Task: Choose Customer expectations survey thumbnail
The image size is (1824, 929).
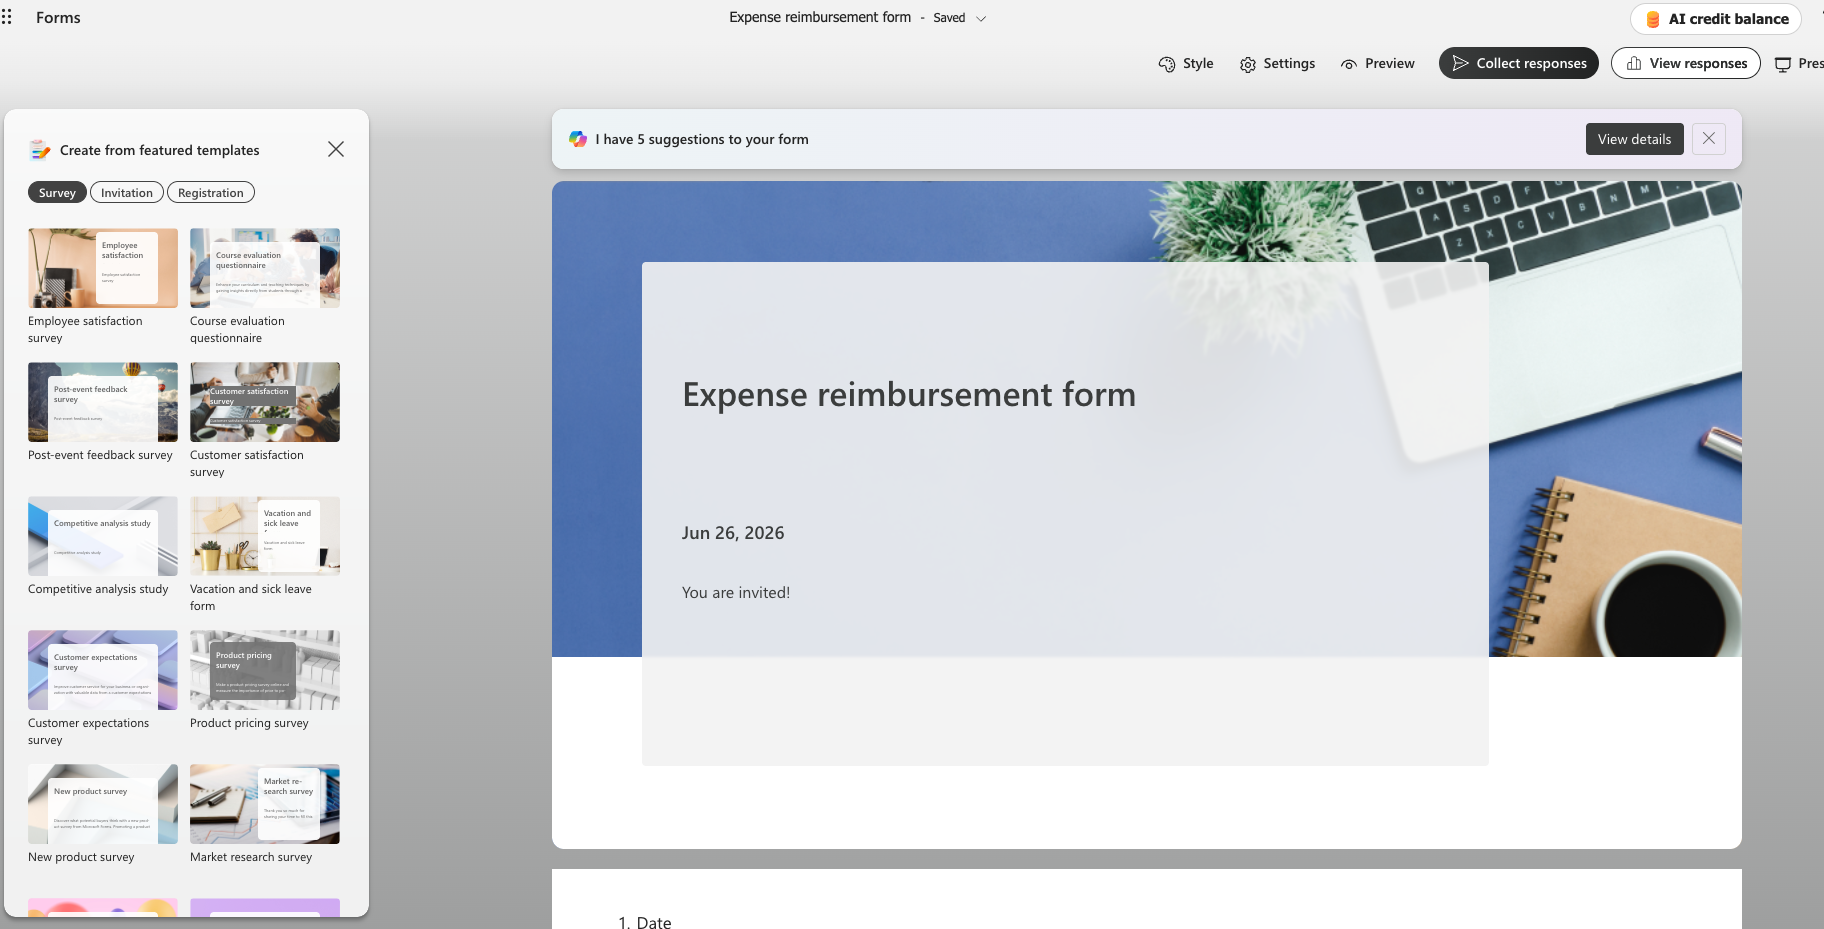Action: click(103, 670)
